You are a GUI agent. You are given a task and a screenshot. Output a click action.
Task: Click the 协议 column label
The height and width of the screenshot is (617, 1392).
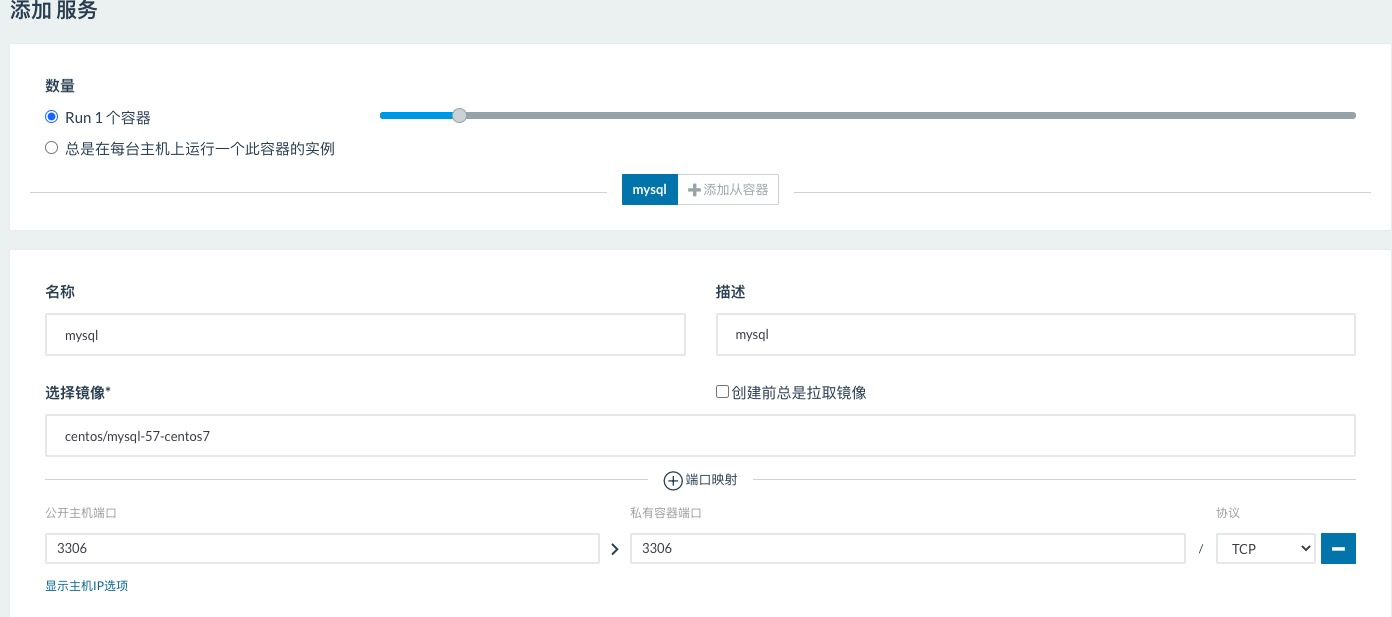(x=1228, y=512)
